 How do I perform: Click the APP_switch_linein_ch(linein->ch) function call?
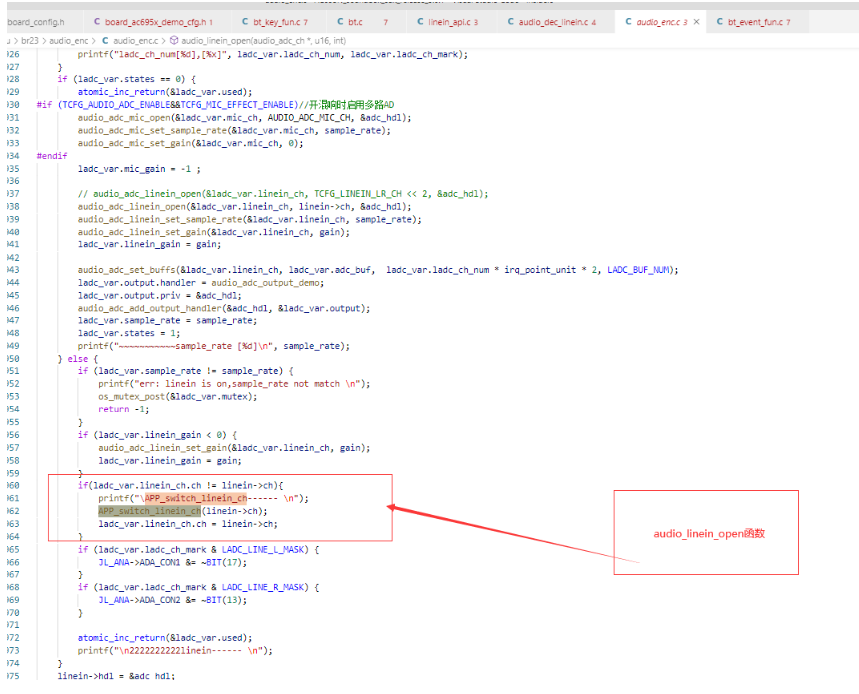pos(182,511)
